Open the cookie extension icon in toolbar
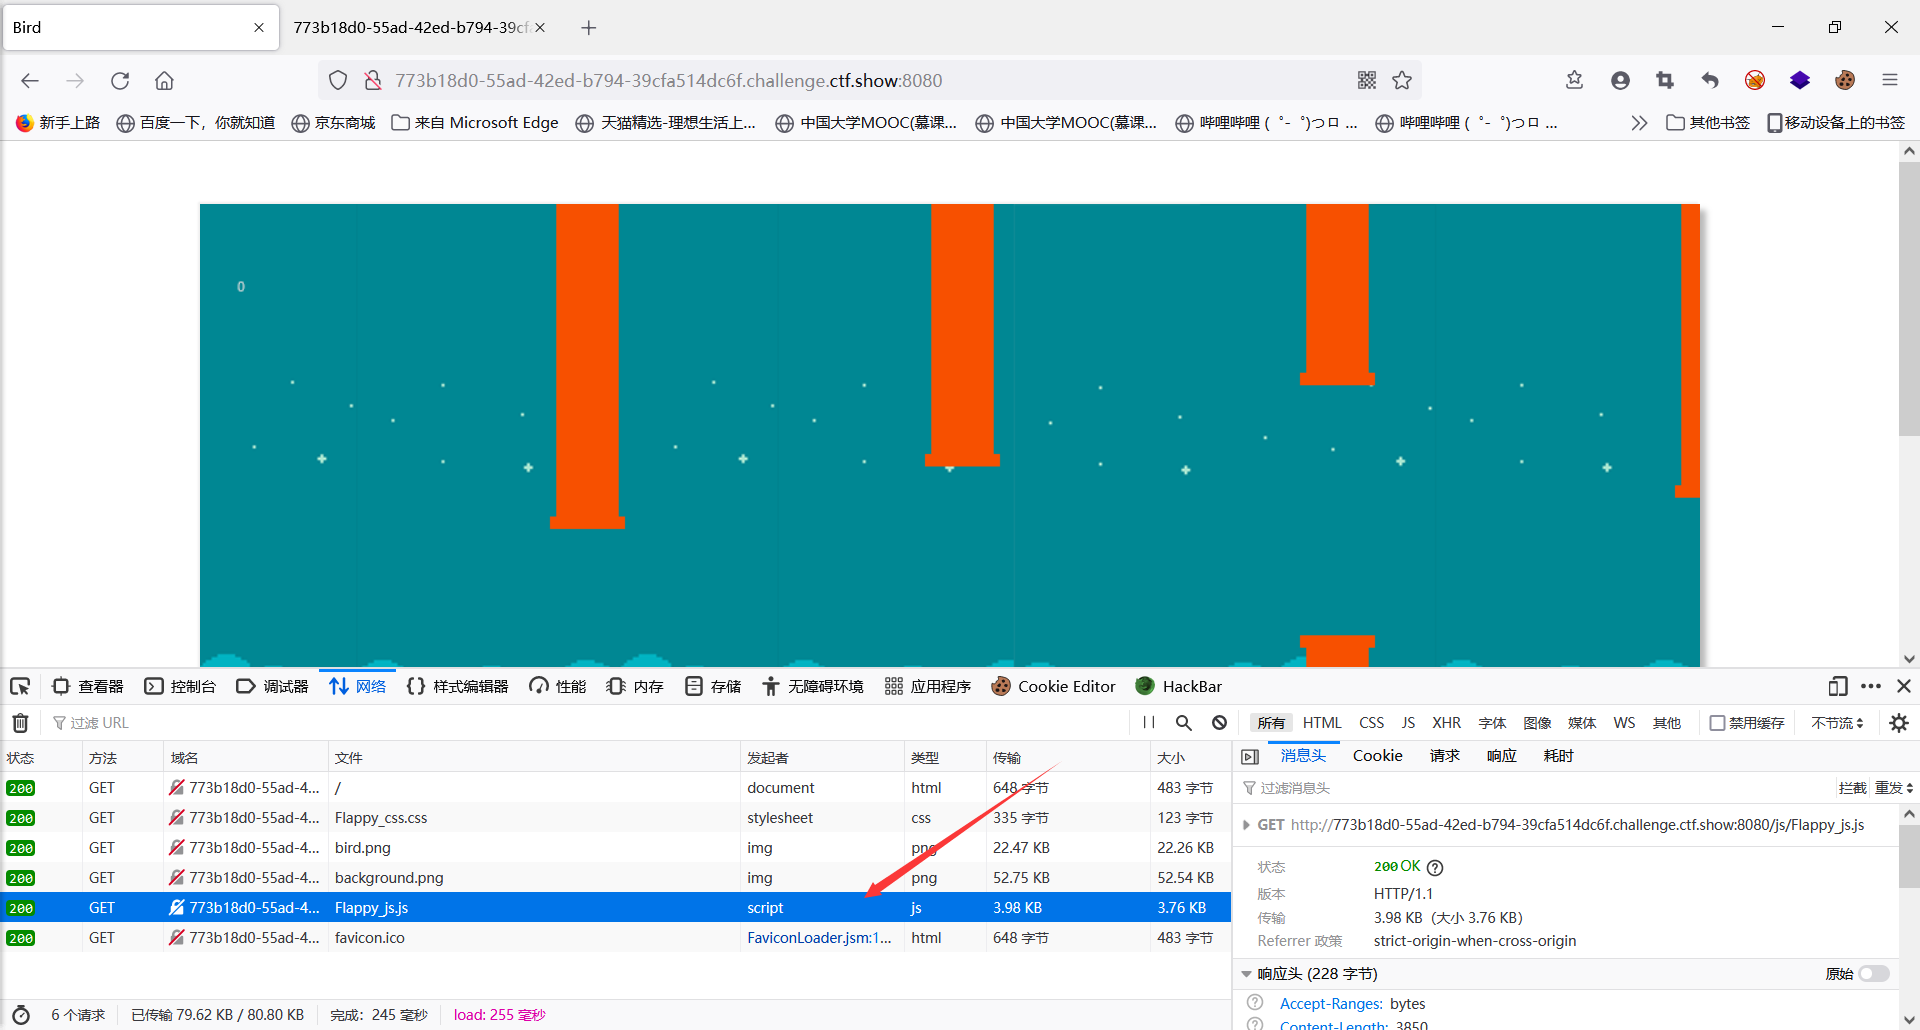This screenshot has width=1920, height=1030. [x=1845, y=81]
